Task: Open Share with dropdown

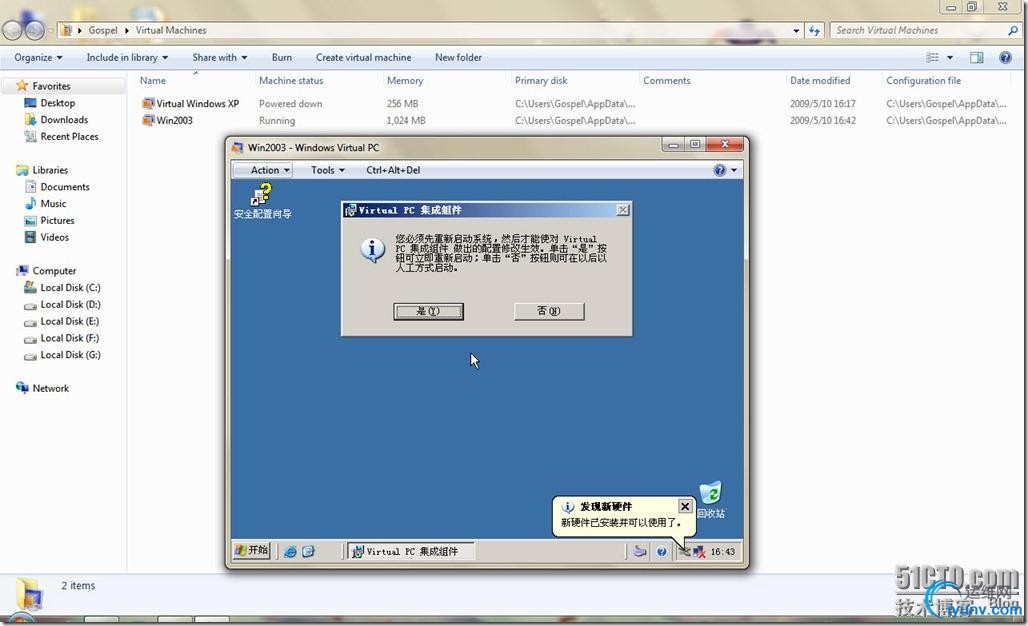Action: tap(220, 58)
